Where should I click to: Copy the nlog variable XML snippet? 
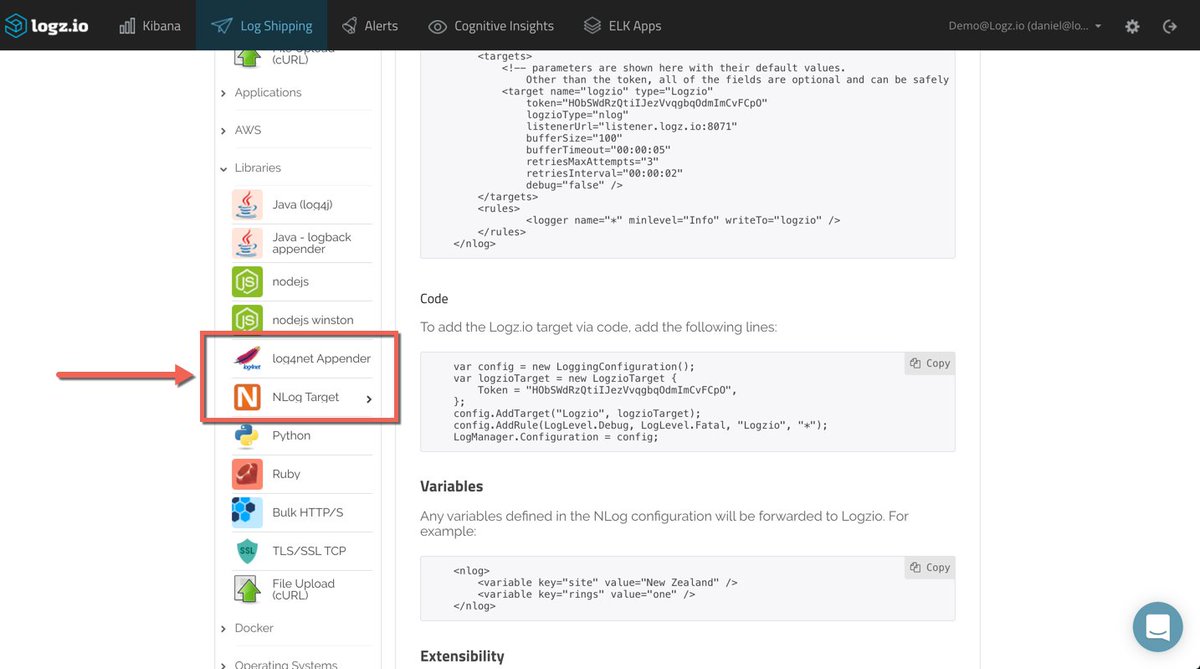[930, 567]
